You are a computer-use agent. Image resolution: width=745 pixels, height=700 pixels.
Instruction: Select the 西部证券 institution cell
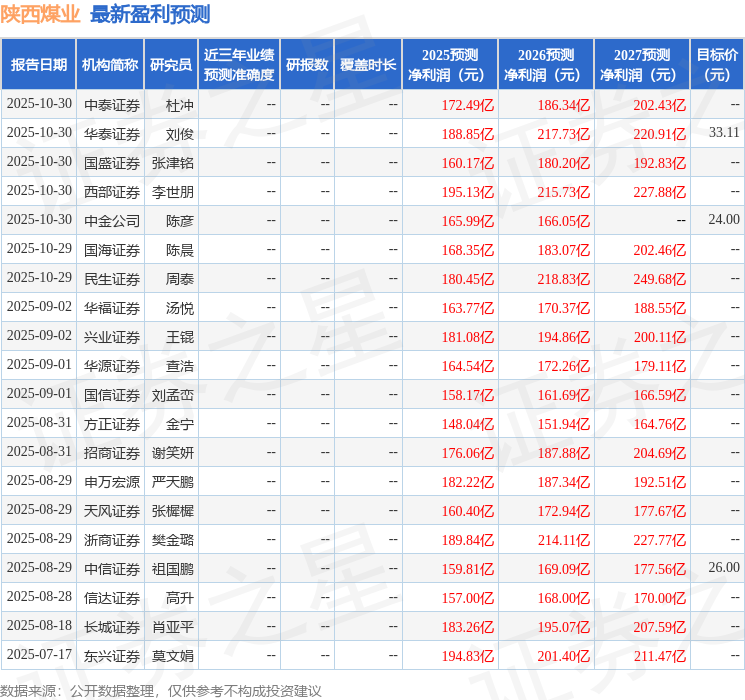pyautogui.click(x=112, y=192)
